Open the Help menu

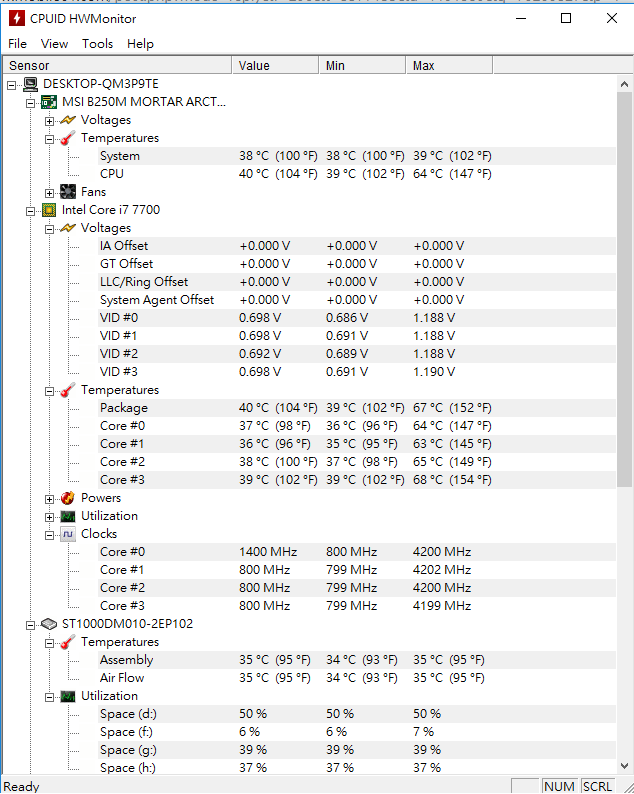[x=140, y=44]
